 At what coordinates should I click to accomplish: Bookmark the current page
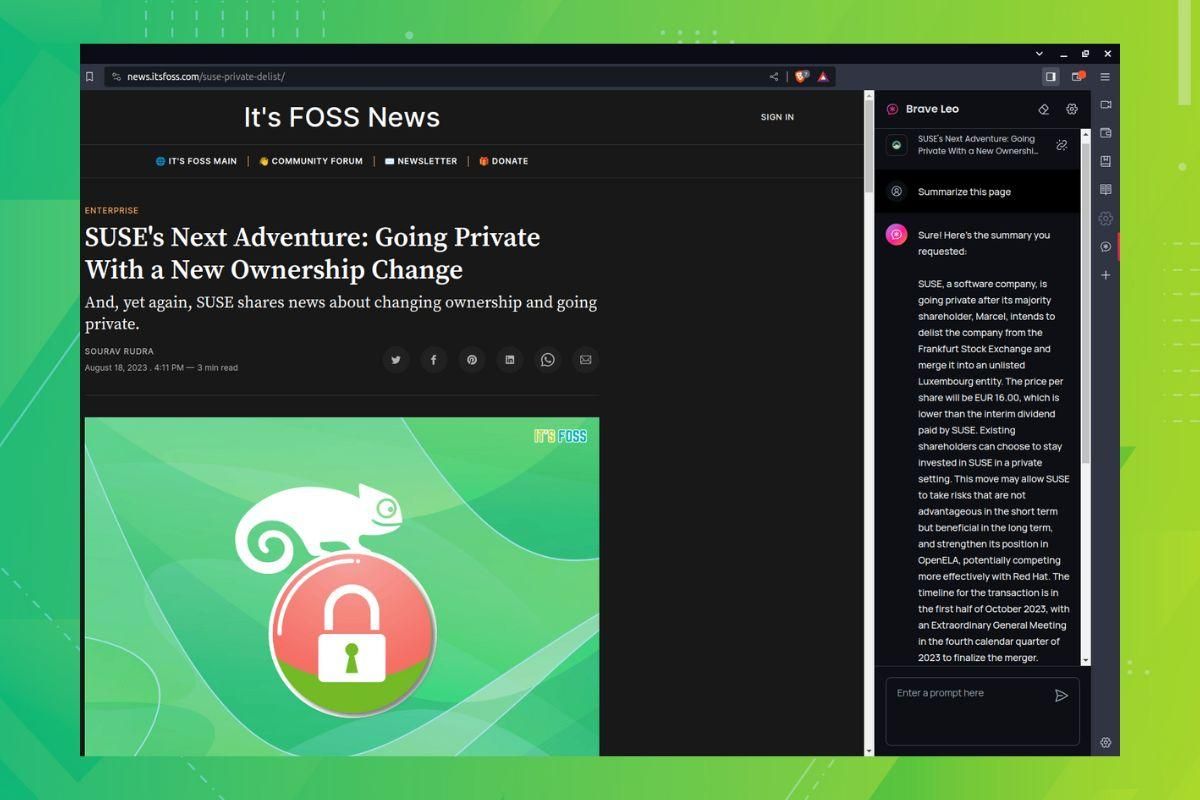[x=89, y=76]
